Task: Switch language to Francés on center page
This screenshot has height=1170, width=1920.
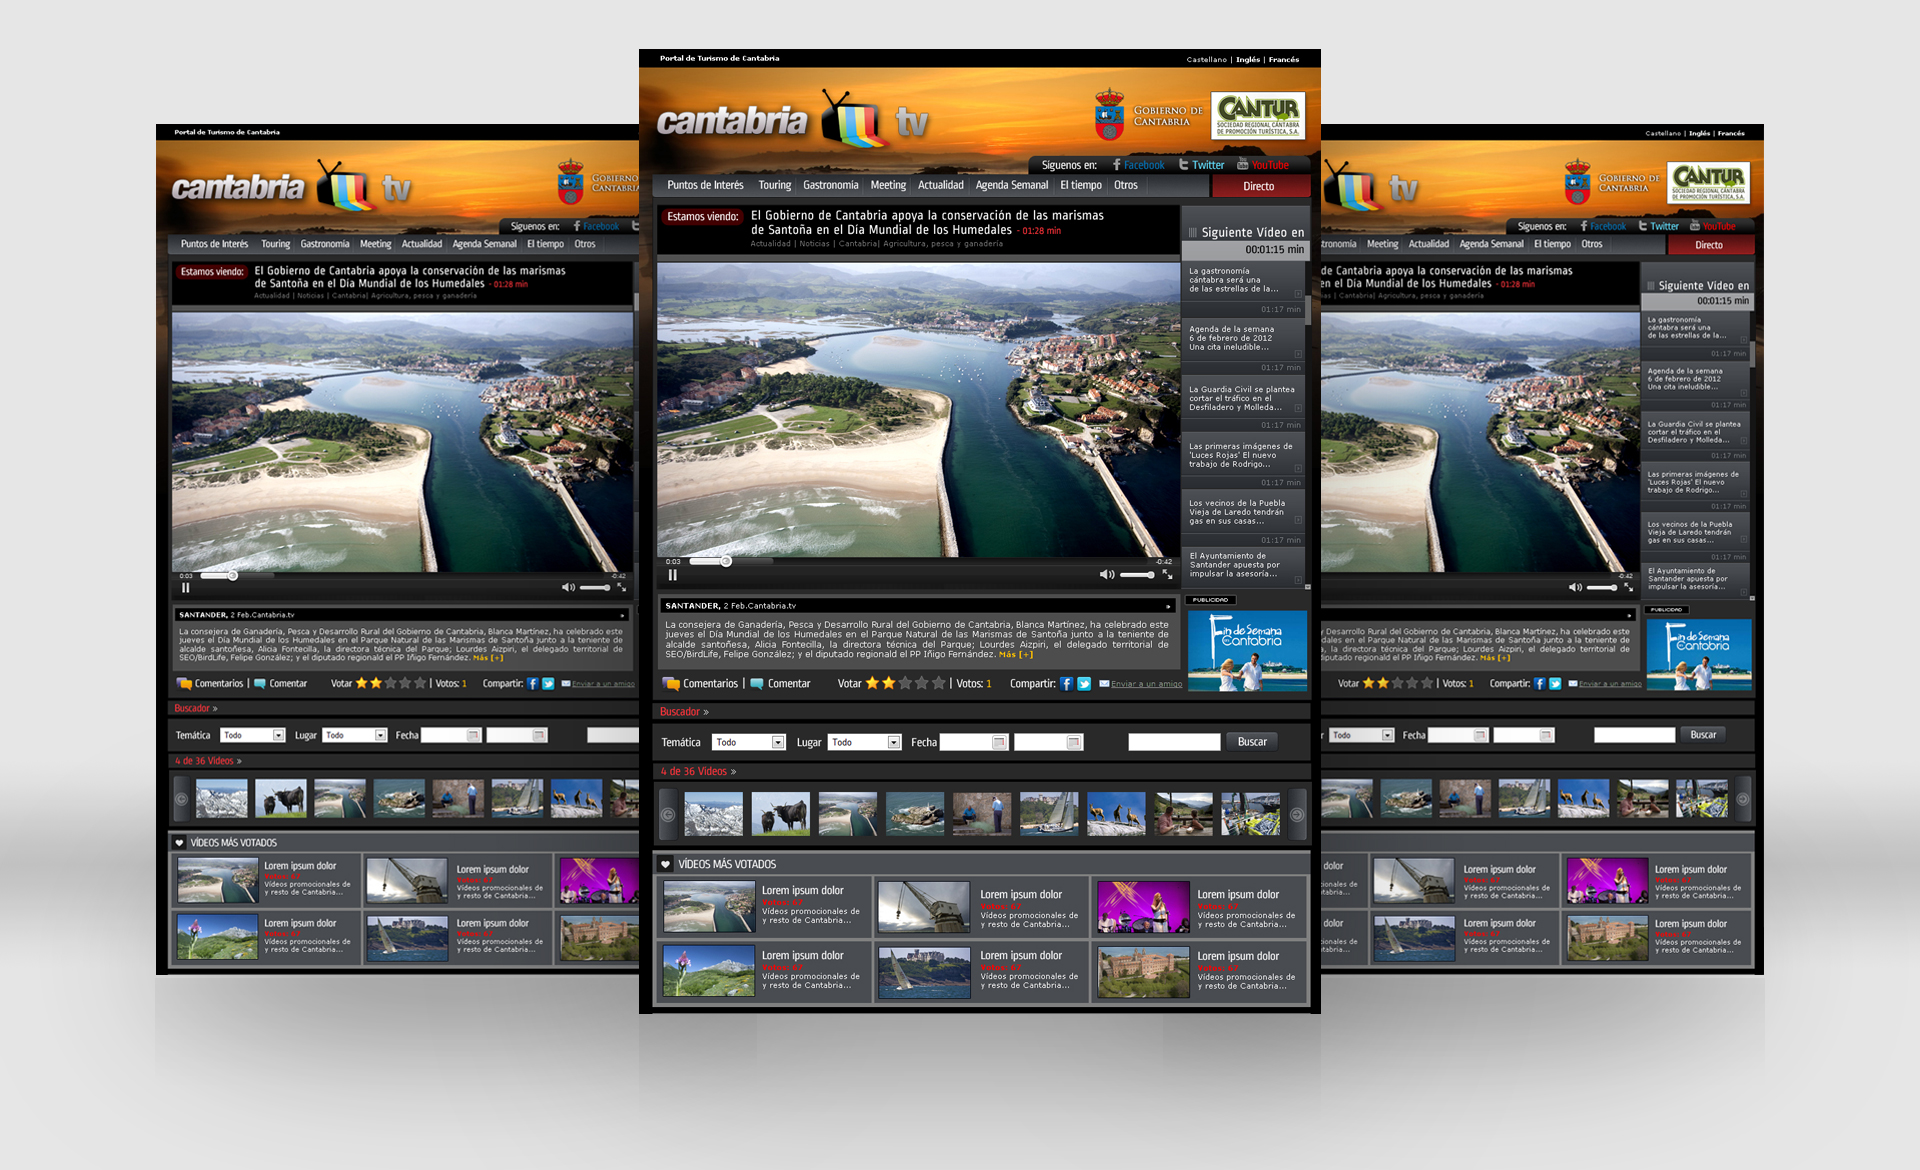Action: [x=1284, y=60]
